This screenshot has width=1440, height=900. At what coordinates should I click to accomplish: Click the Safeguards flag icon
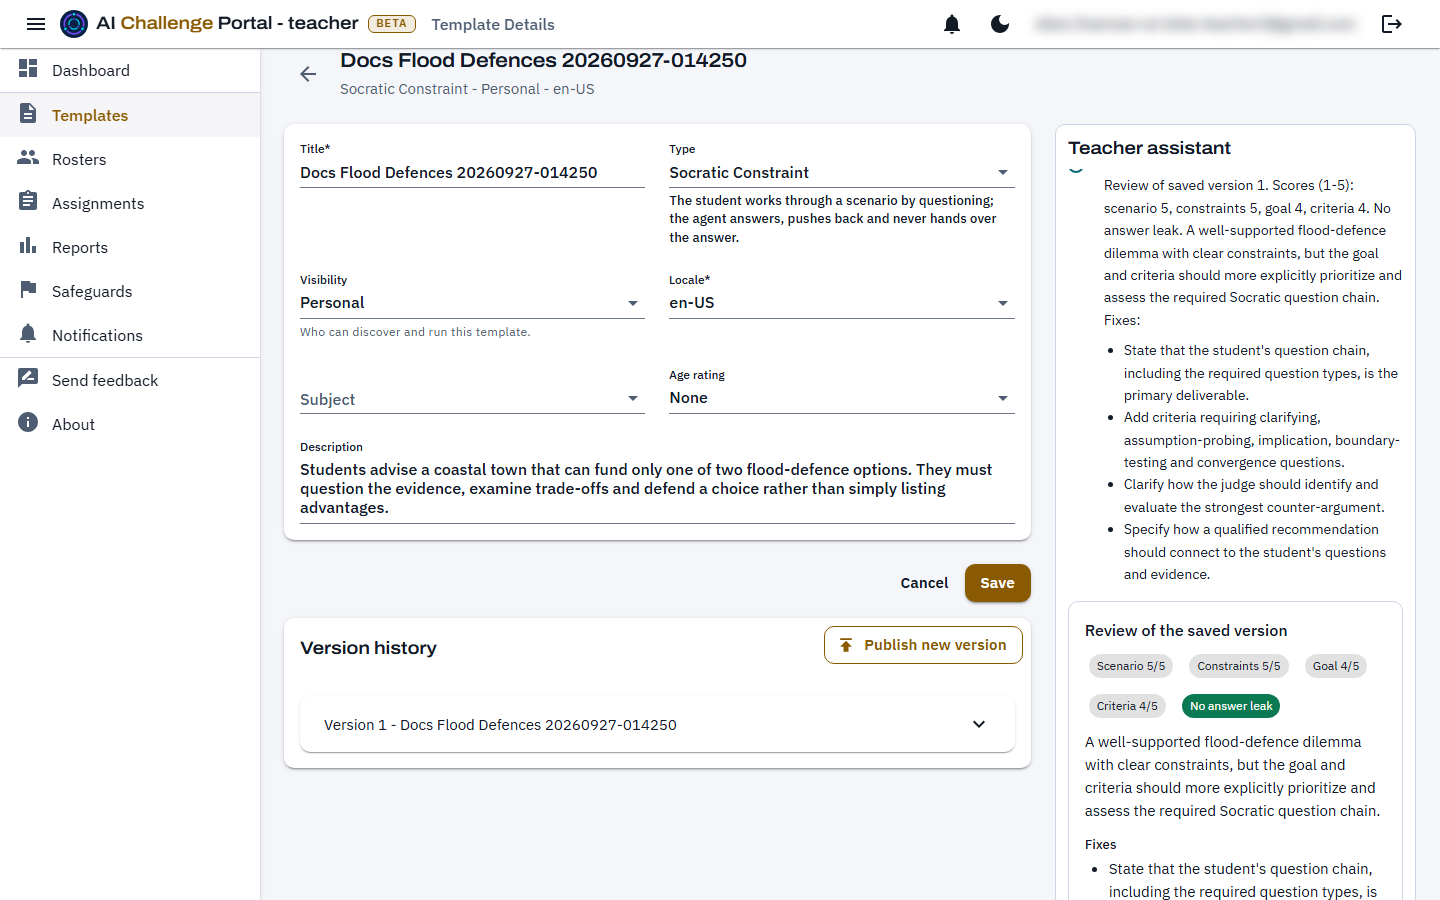(28, 290)
